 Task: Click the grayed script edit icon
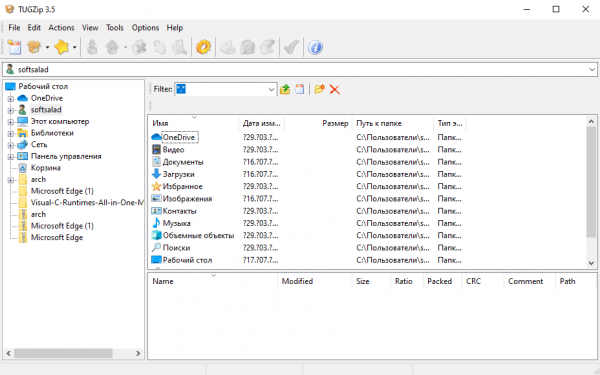(267, 47)
